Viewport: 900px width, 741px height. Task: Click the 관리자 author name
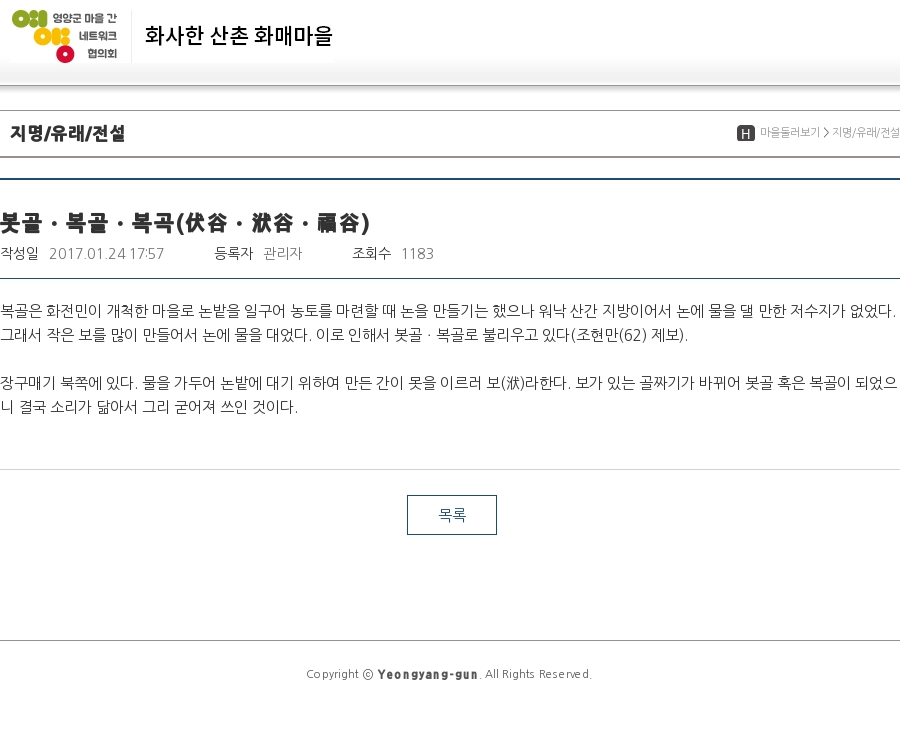pos(282,254)
